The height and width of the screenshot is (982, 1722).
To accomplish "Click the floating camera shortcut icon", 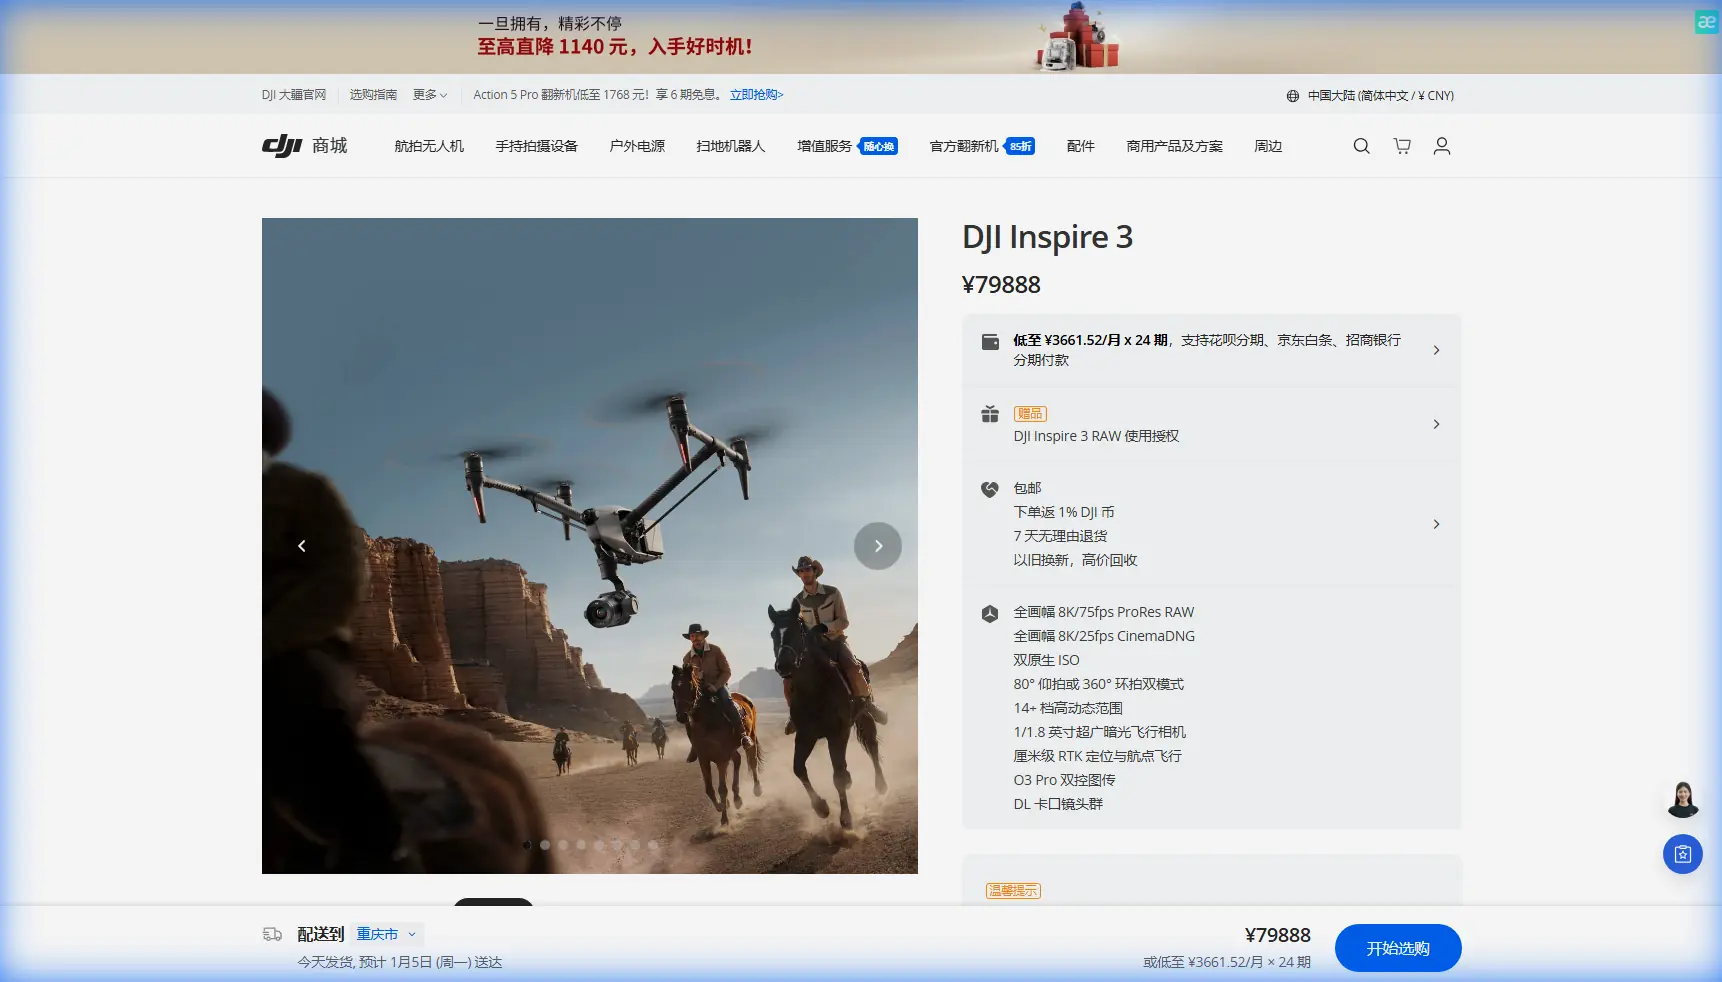I will (1682, 855).
